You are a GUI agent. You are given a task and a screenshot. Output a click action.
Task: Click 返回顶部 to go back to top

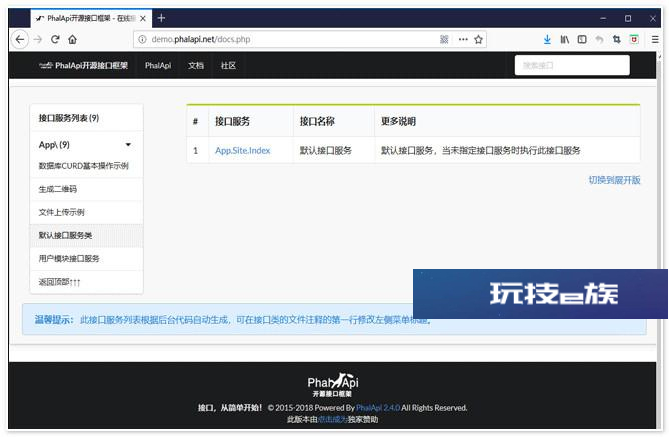coord(87,282)
